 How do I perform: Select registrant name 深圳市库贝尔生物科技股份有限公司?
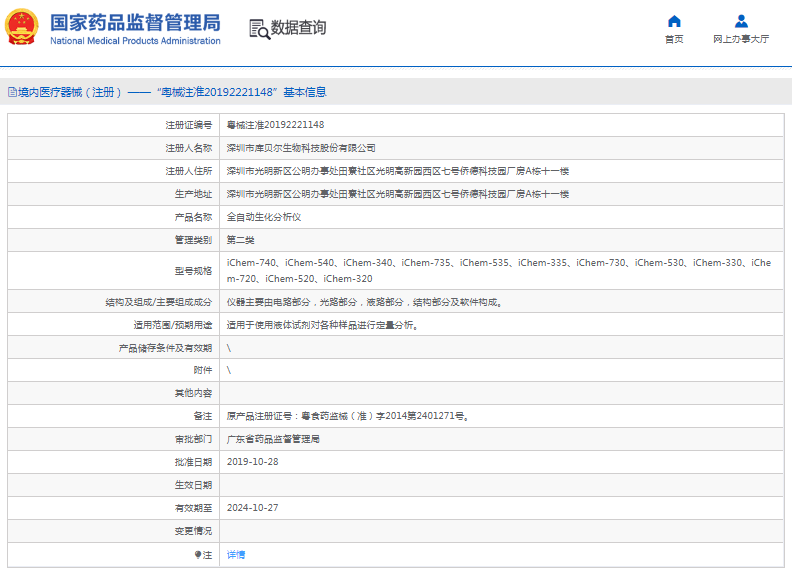[x=301, y=148]
